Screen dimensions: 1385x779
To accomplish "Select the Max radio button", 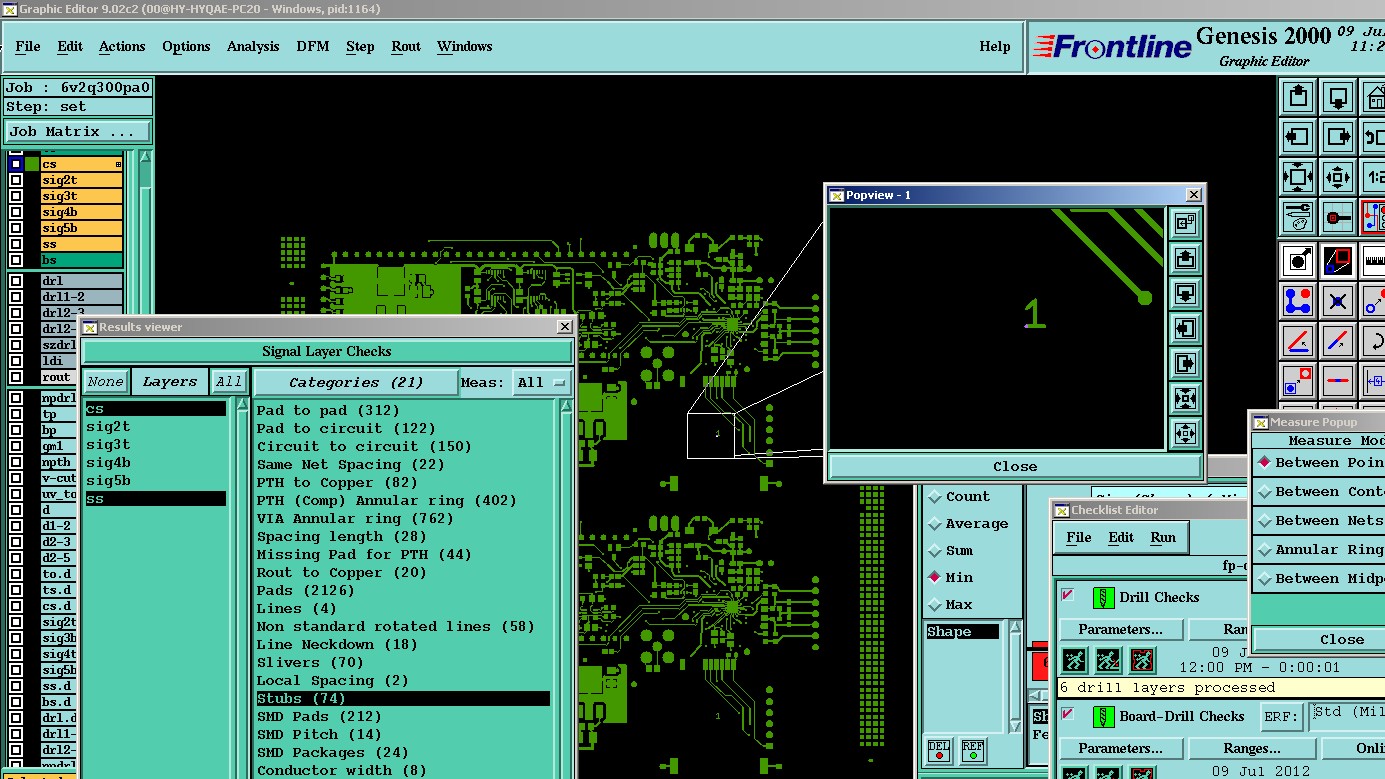I will click(935, 605).
